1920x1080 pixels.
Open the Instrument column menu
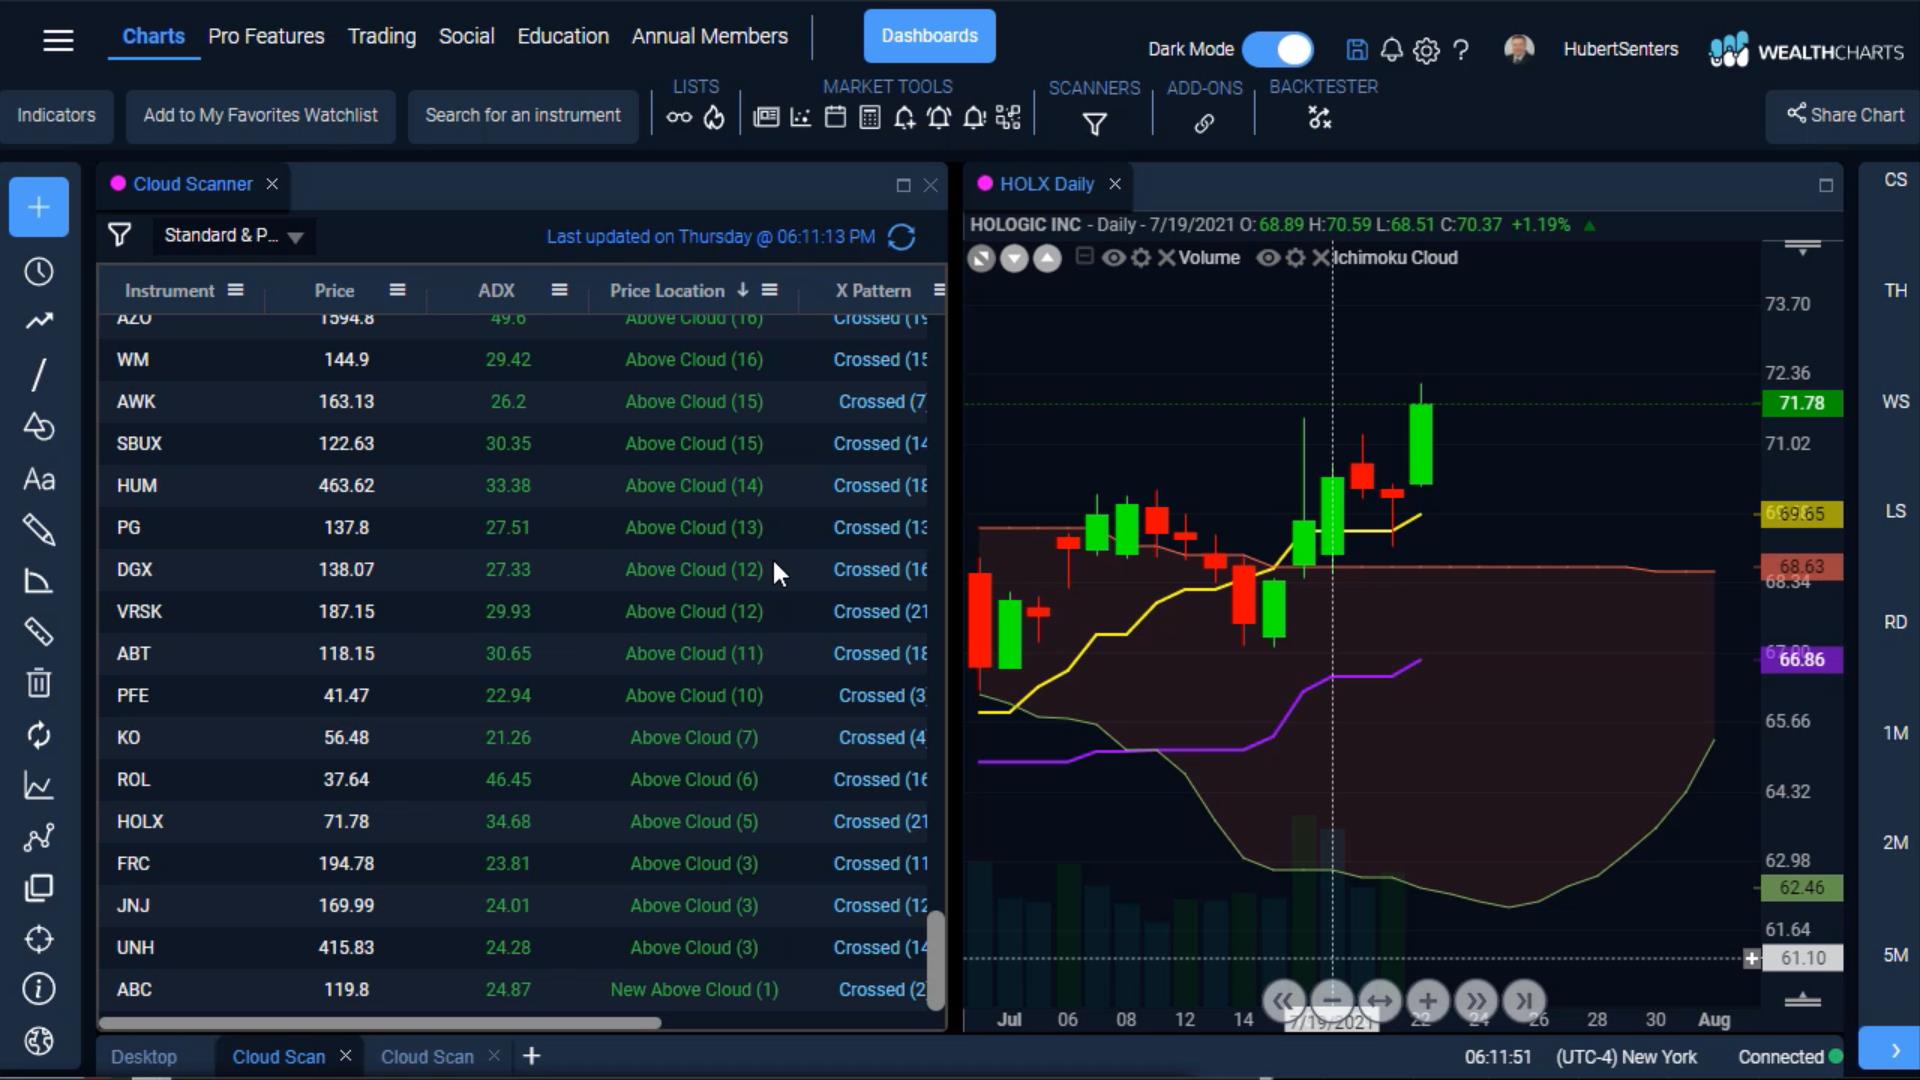coord(235,290)
